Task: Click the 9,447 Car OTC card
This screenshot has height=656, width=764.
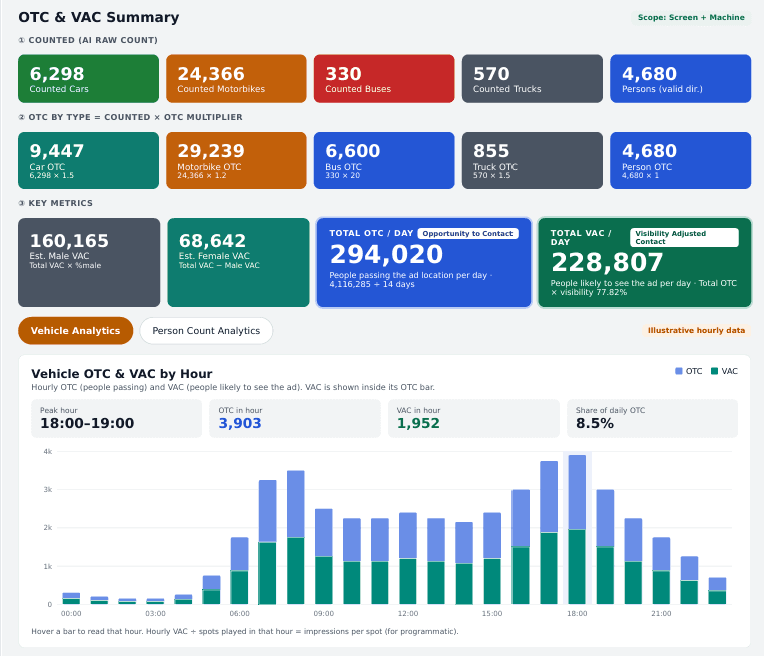Action: [88, 160]
